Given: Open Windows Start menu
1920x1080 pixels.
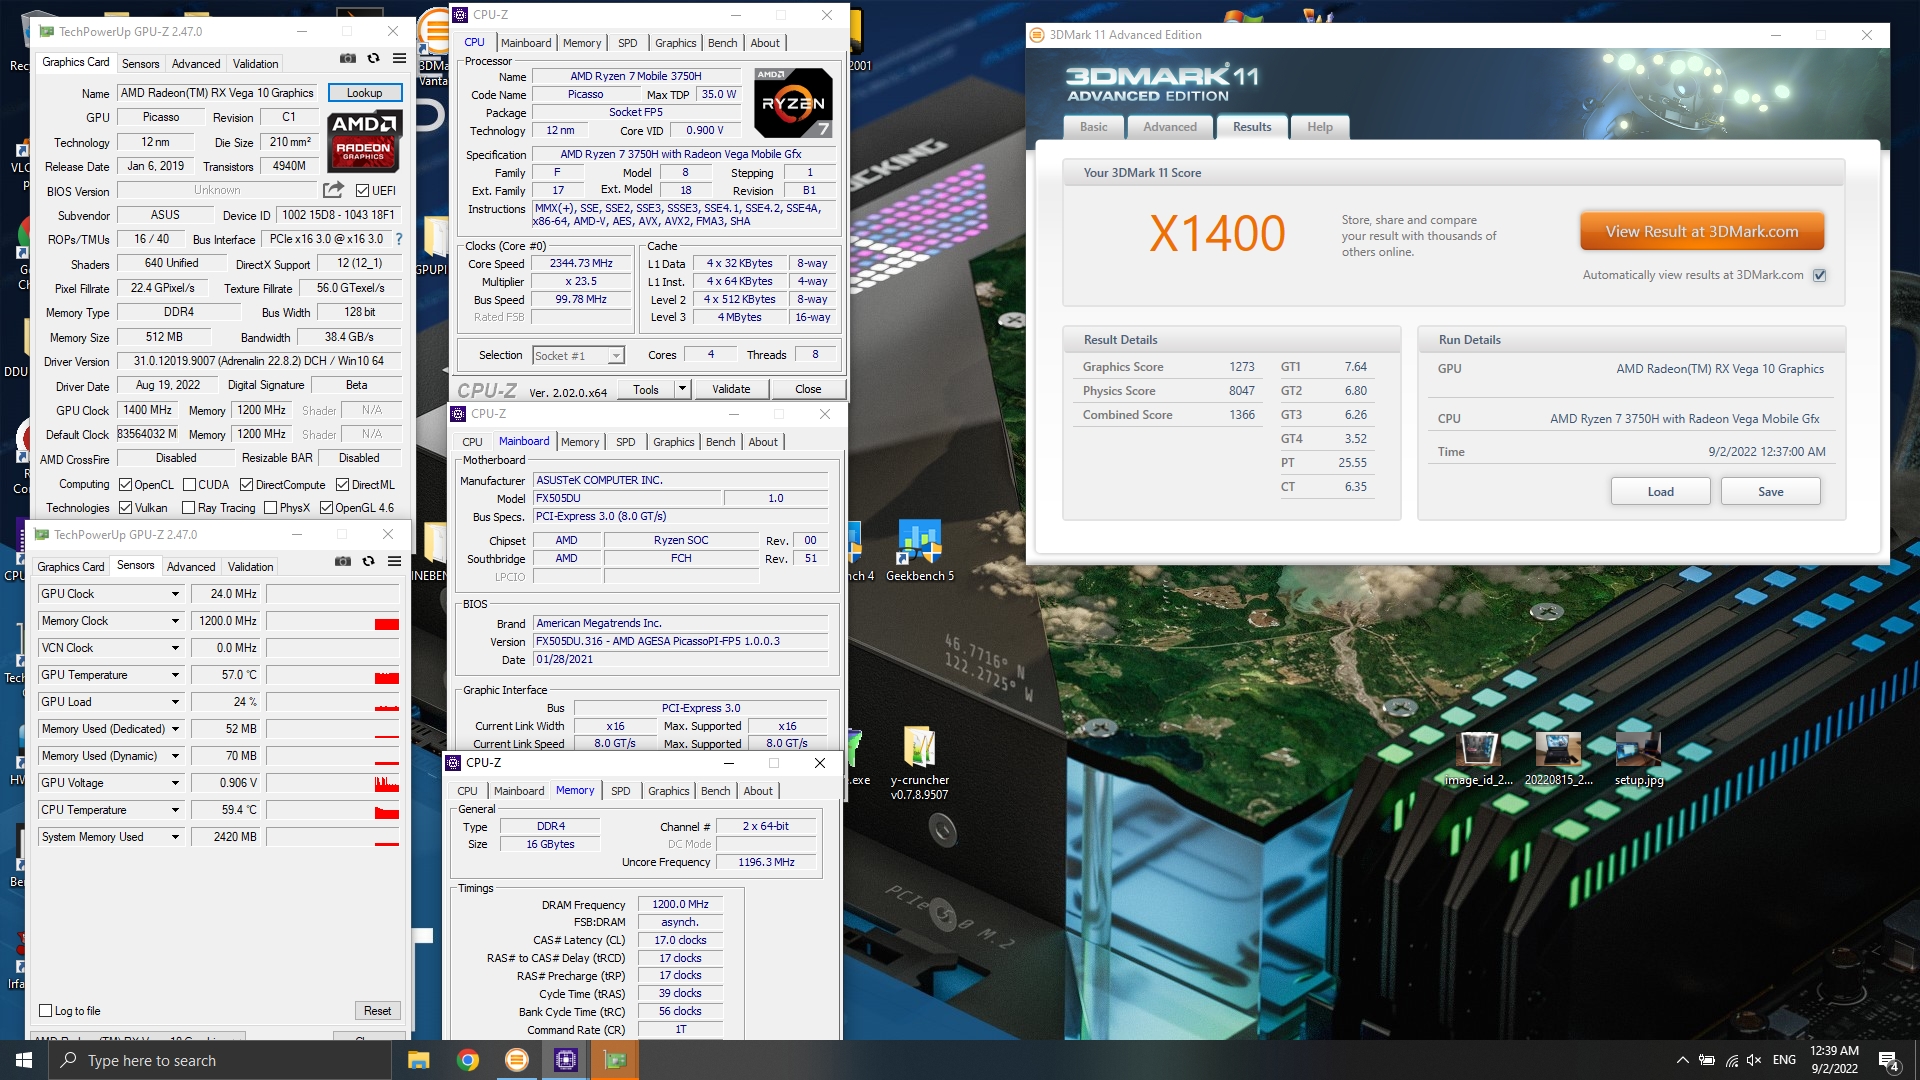Looking at the screenshot, I should (23, 1060).
